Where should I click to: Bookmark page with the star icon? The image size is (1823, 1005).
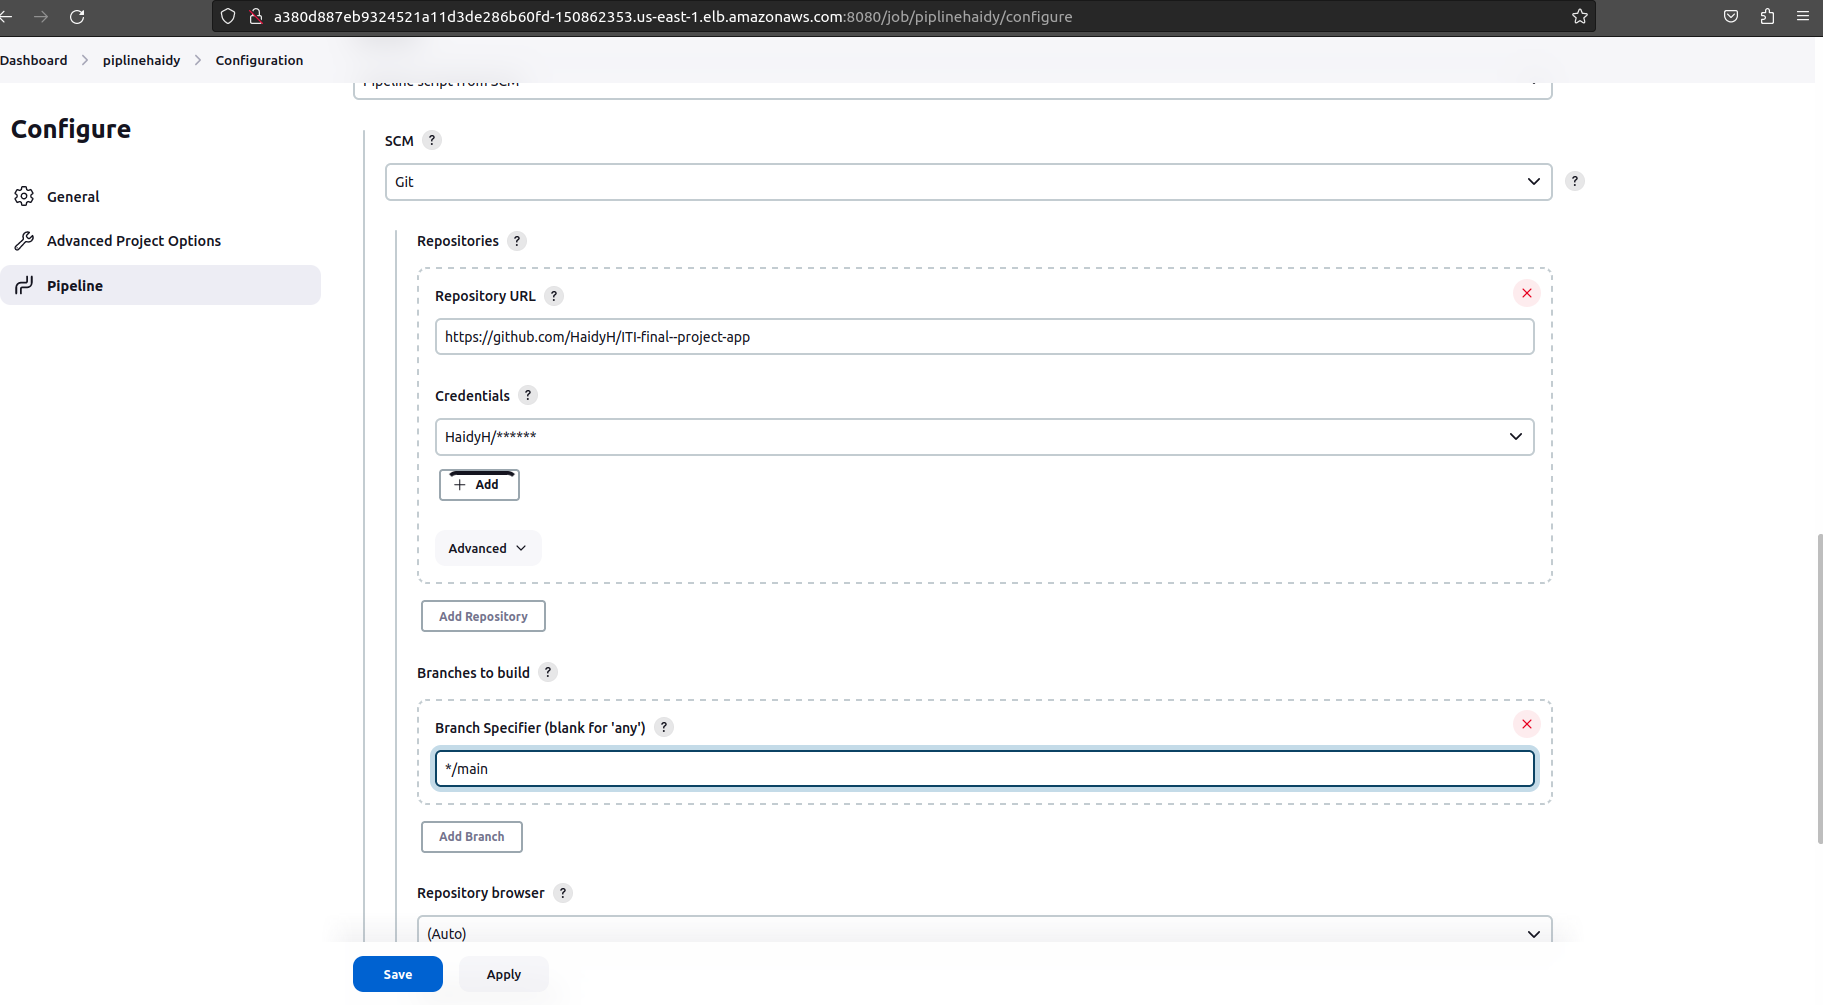1580,16
